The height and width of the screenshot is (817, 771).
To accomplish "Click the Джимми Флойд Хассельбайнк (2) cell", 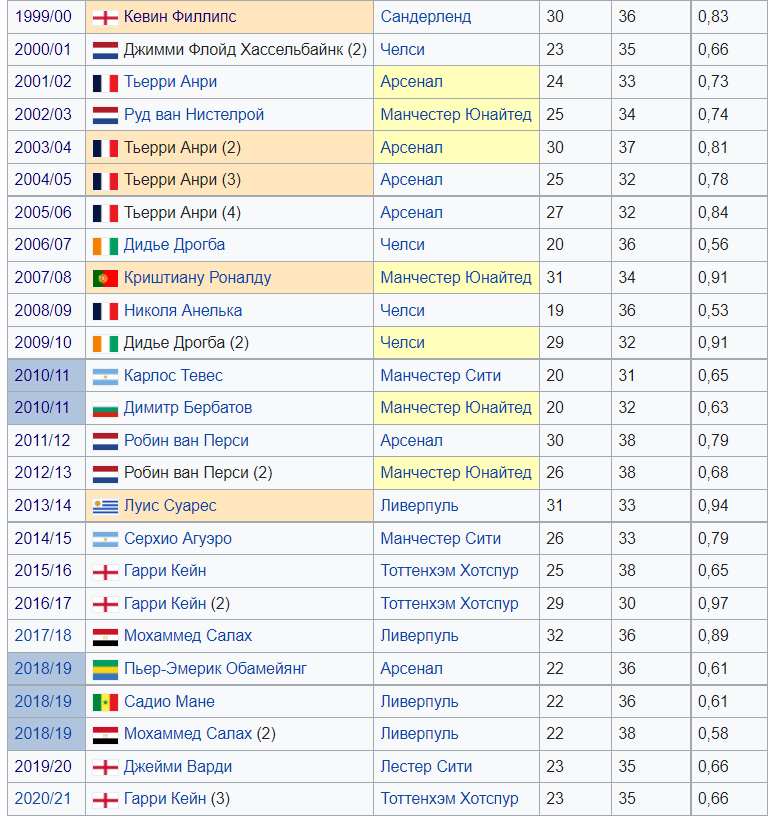I will tap(229, 49).
